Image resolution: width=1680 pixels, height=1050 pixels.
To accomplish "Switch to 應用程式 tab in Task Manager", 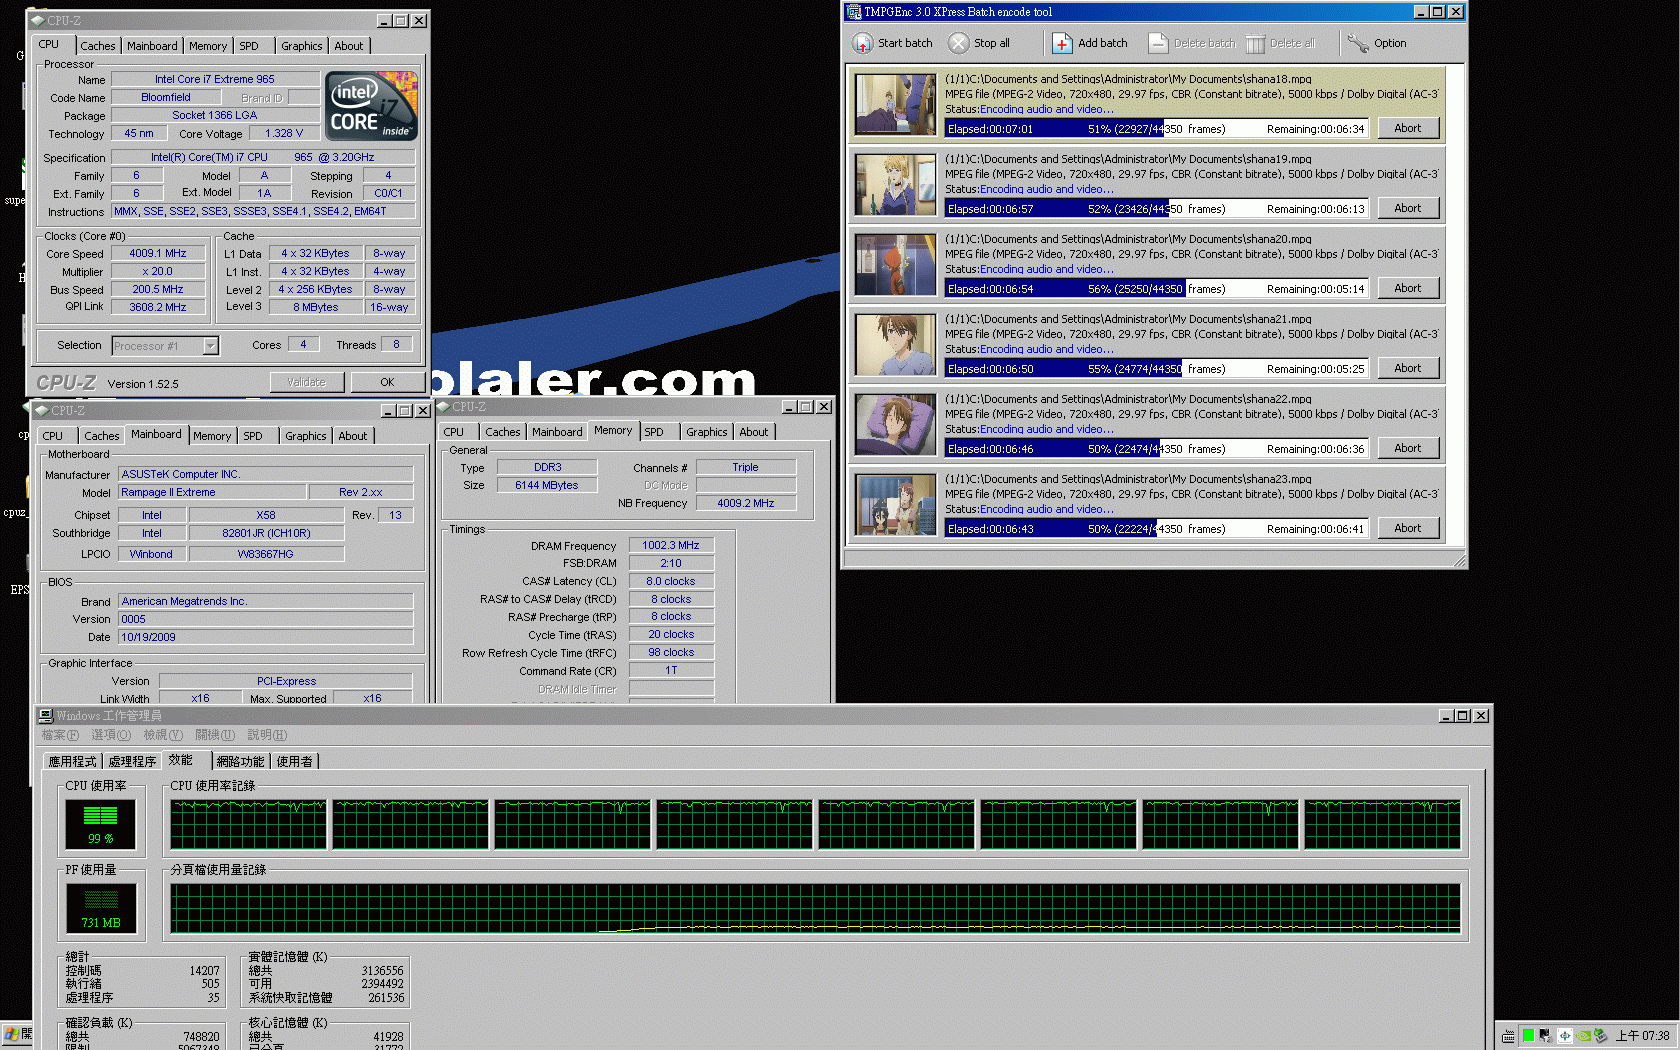I will click(x=73, y=762).
